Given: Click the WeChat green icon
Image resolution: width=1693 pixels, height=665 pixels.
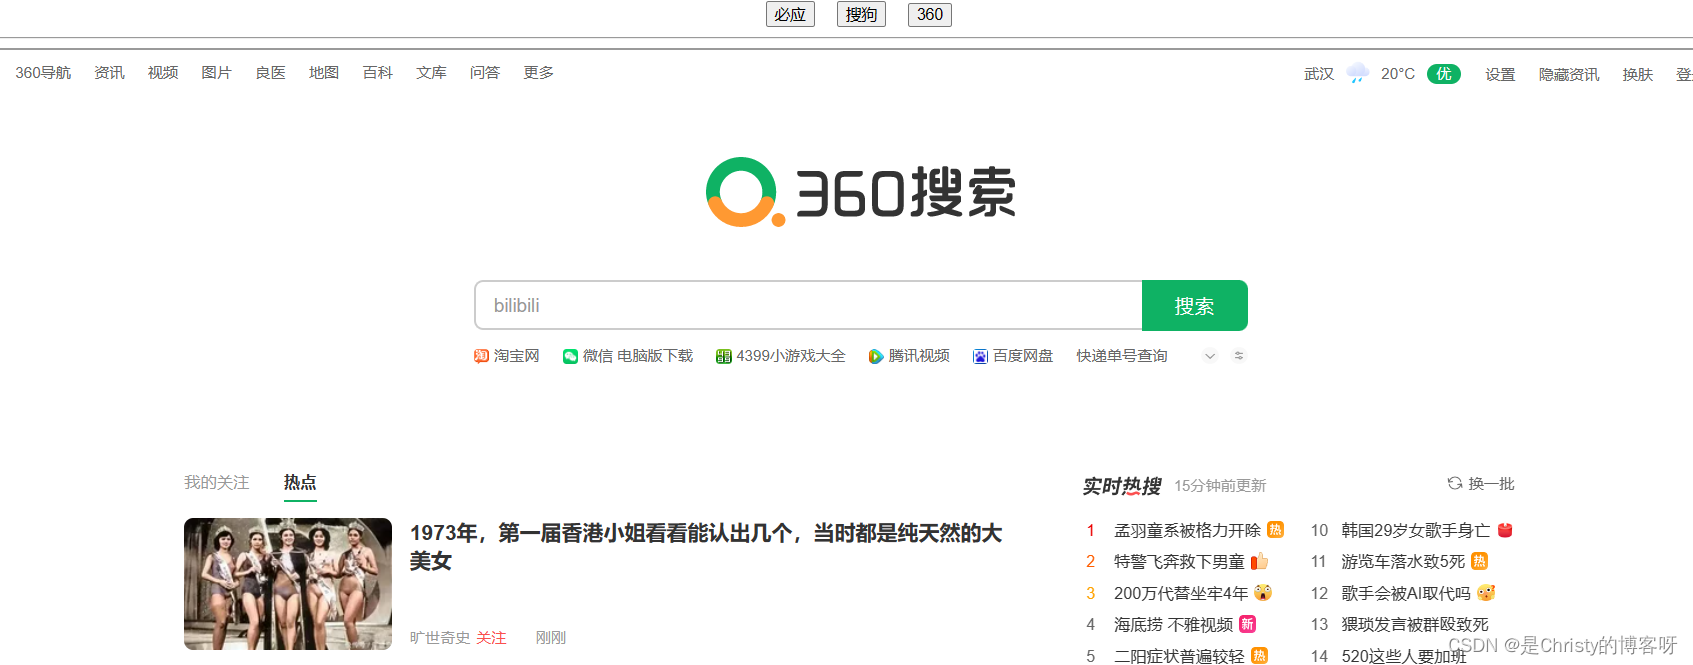Looking at the screenshot, I should 570,356.
